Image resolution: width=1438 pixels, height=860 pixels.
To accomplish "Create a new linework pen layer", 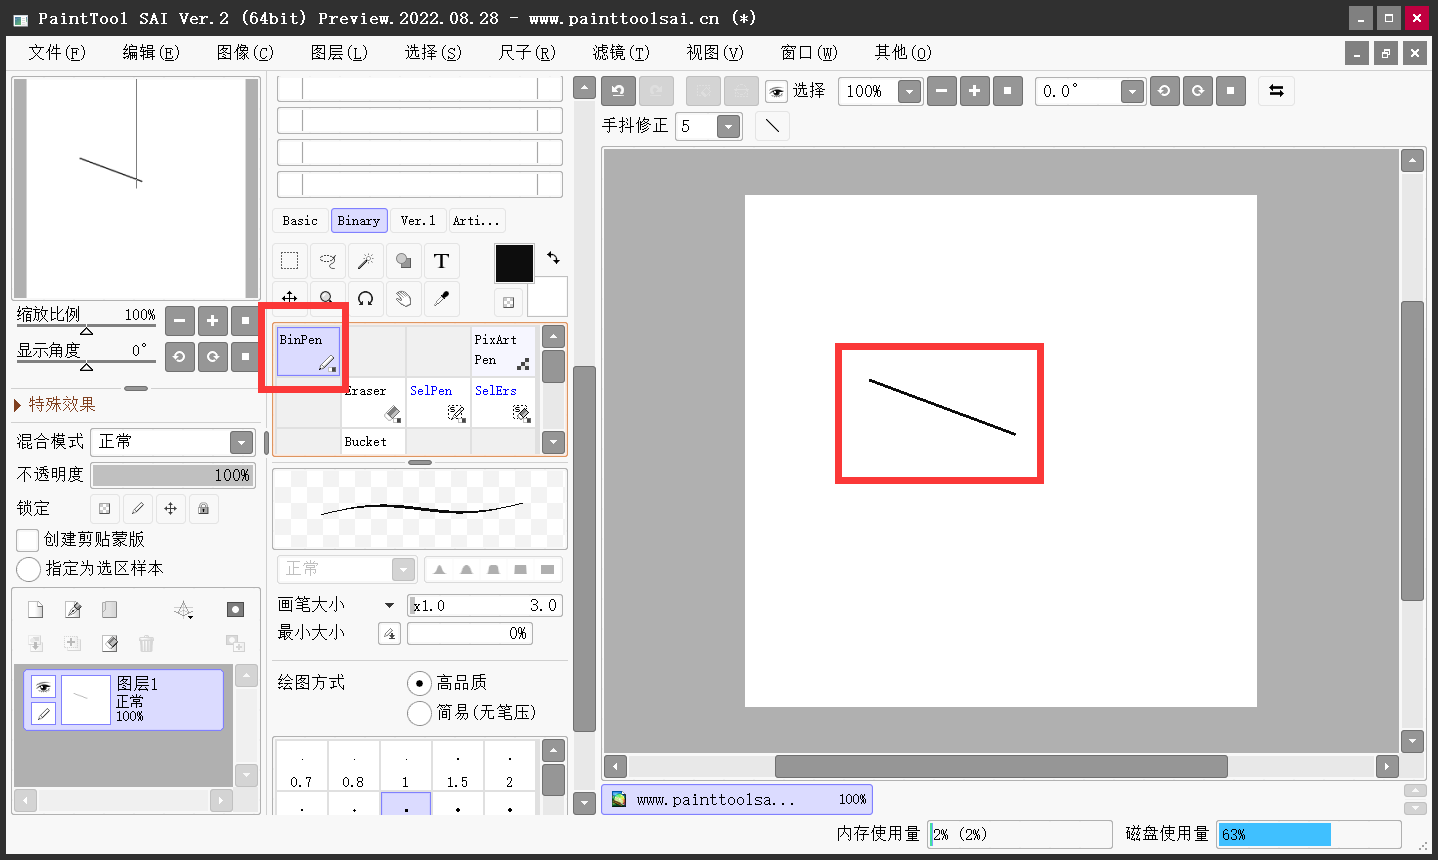I will click(73, 610).
